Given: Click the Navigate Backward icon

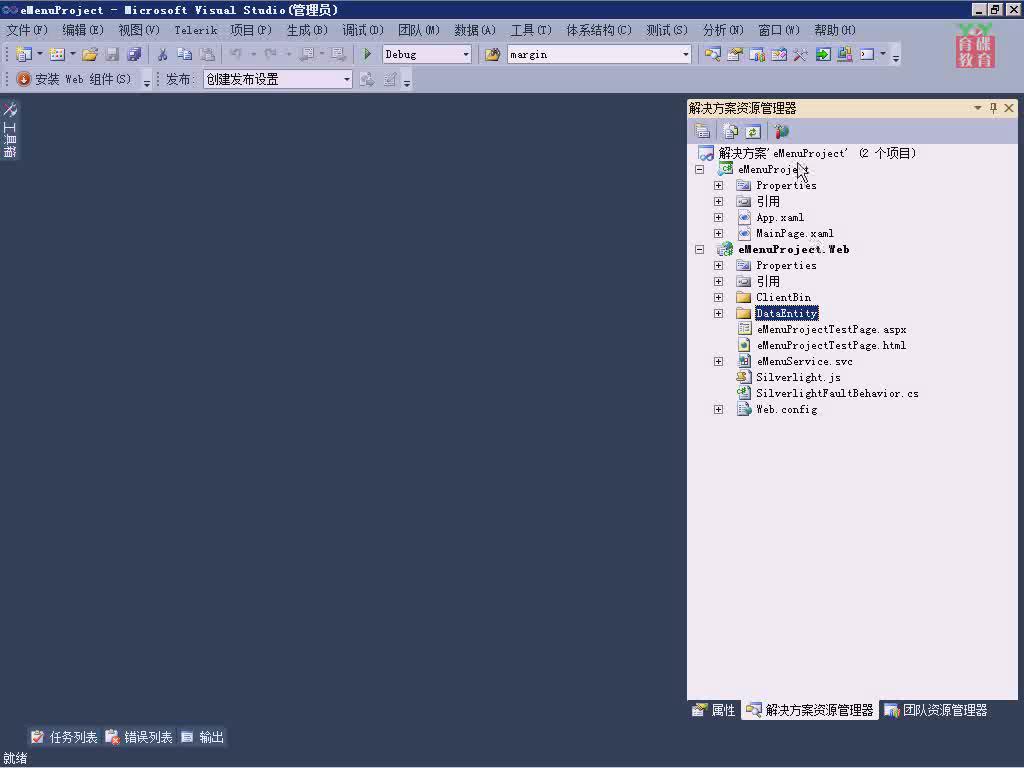Looking at the screenshot, I should pos(306,54).
